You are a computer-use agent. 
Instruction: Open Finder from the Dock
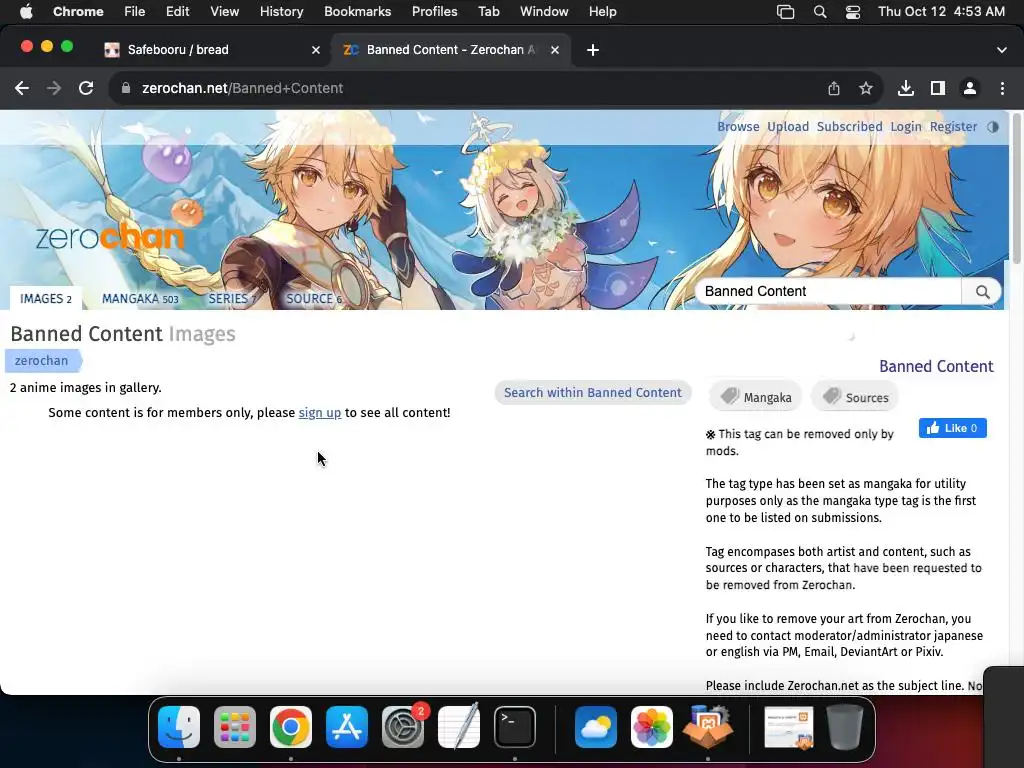pos(179,727)
